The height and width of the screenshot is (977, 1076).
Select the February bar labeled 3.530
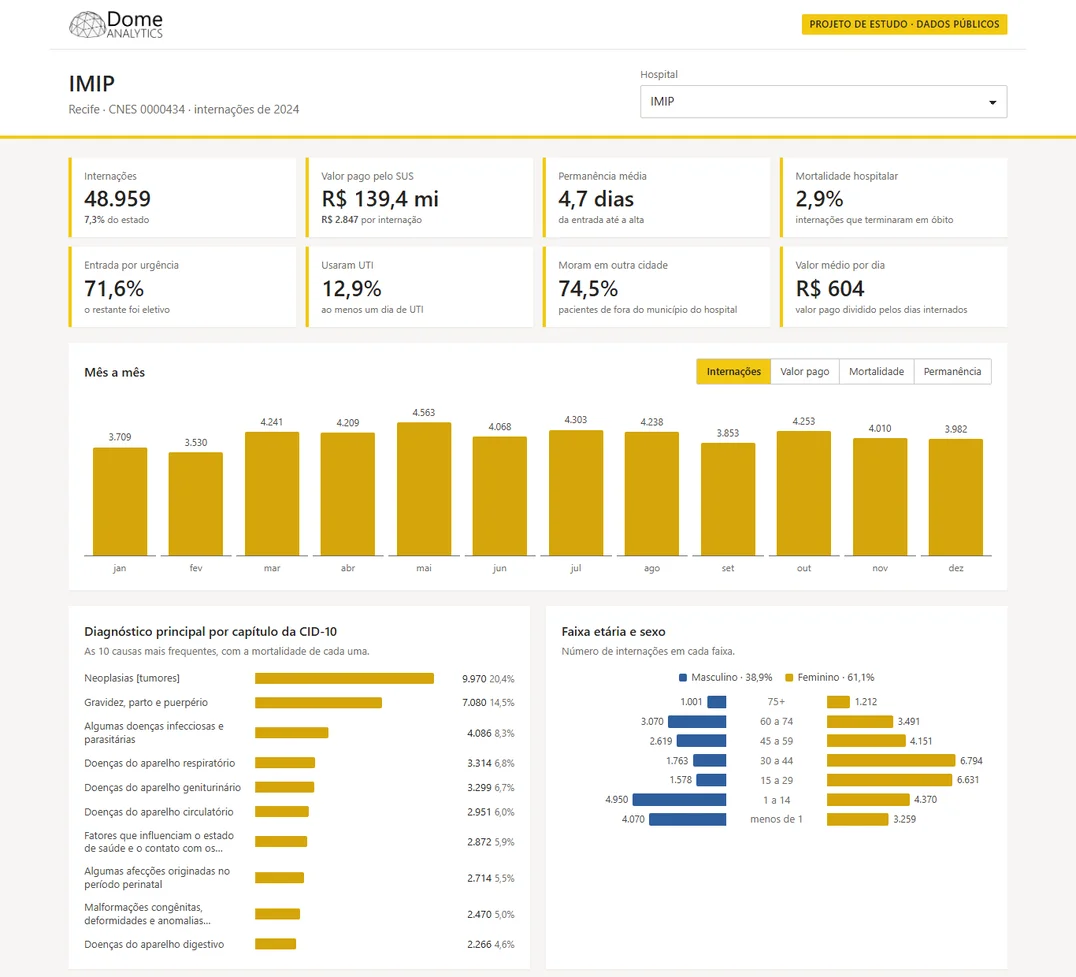click(x=196, y=504)
